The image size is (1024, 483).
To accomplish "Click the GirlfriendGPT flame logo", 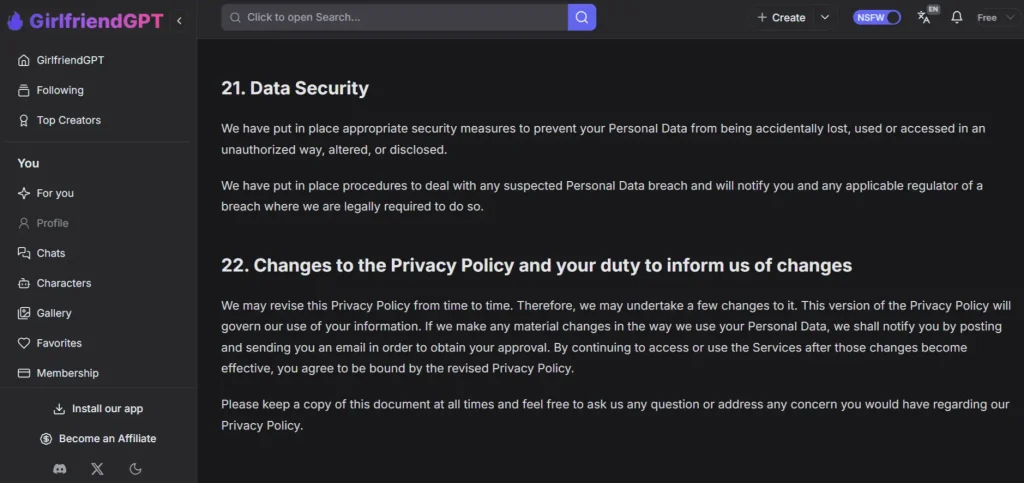I will point(14,20).
